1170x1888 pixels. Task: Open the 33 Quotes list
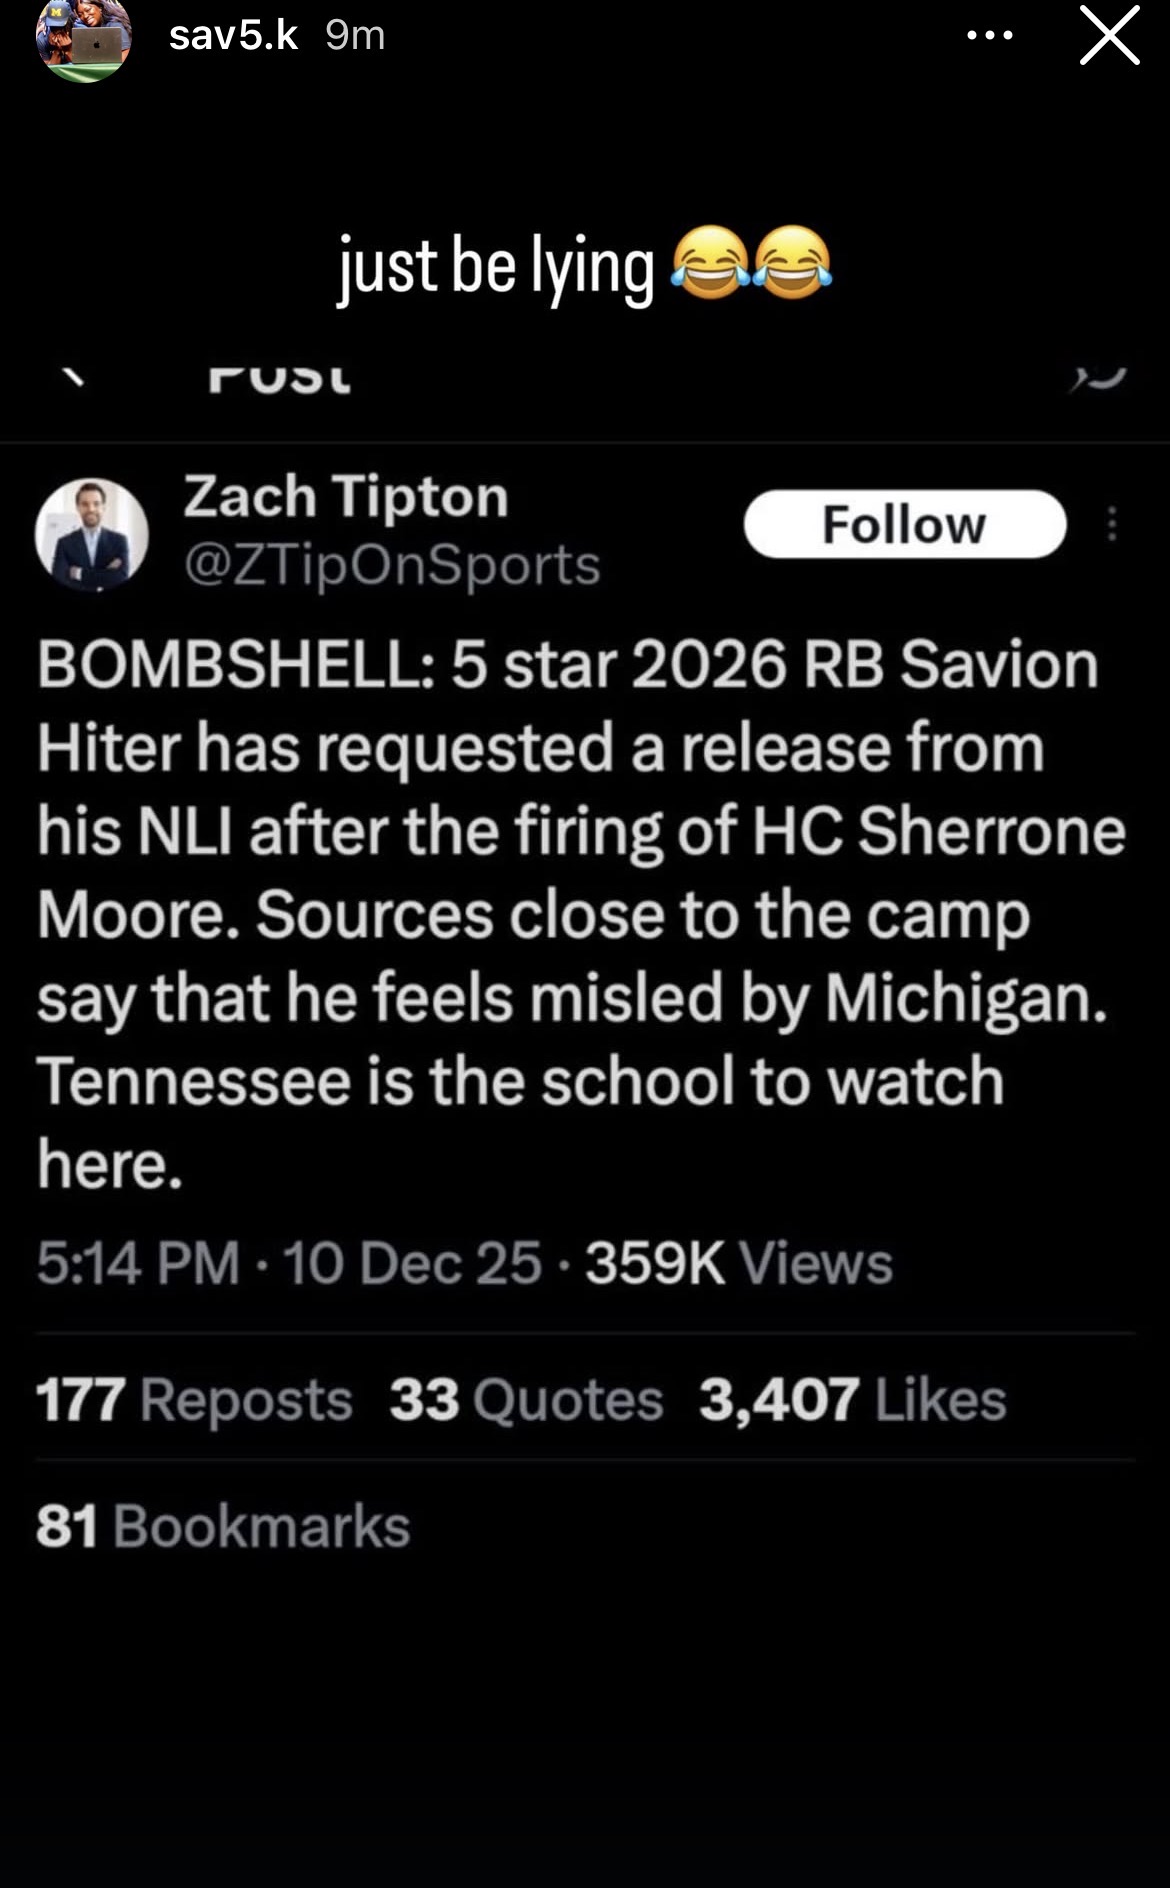coord(526,1399)
